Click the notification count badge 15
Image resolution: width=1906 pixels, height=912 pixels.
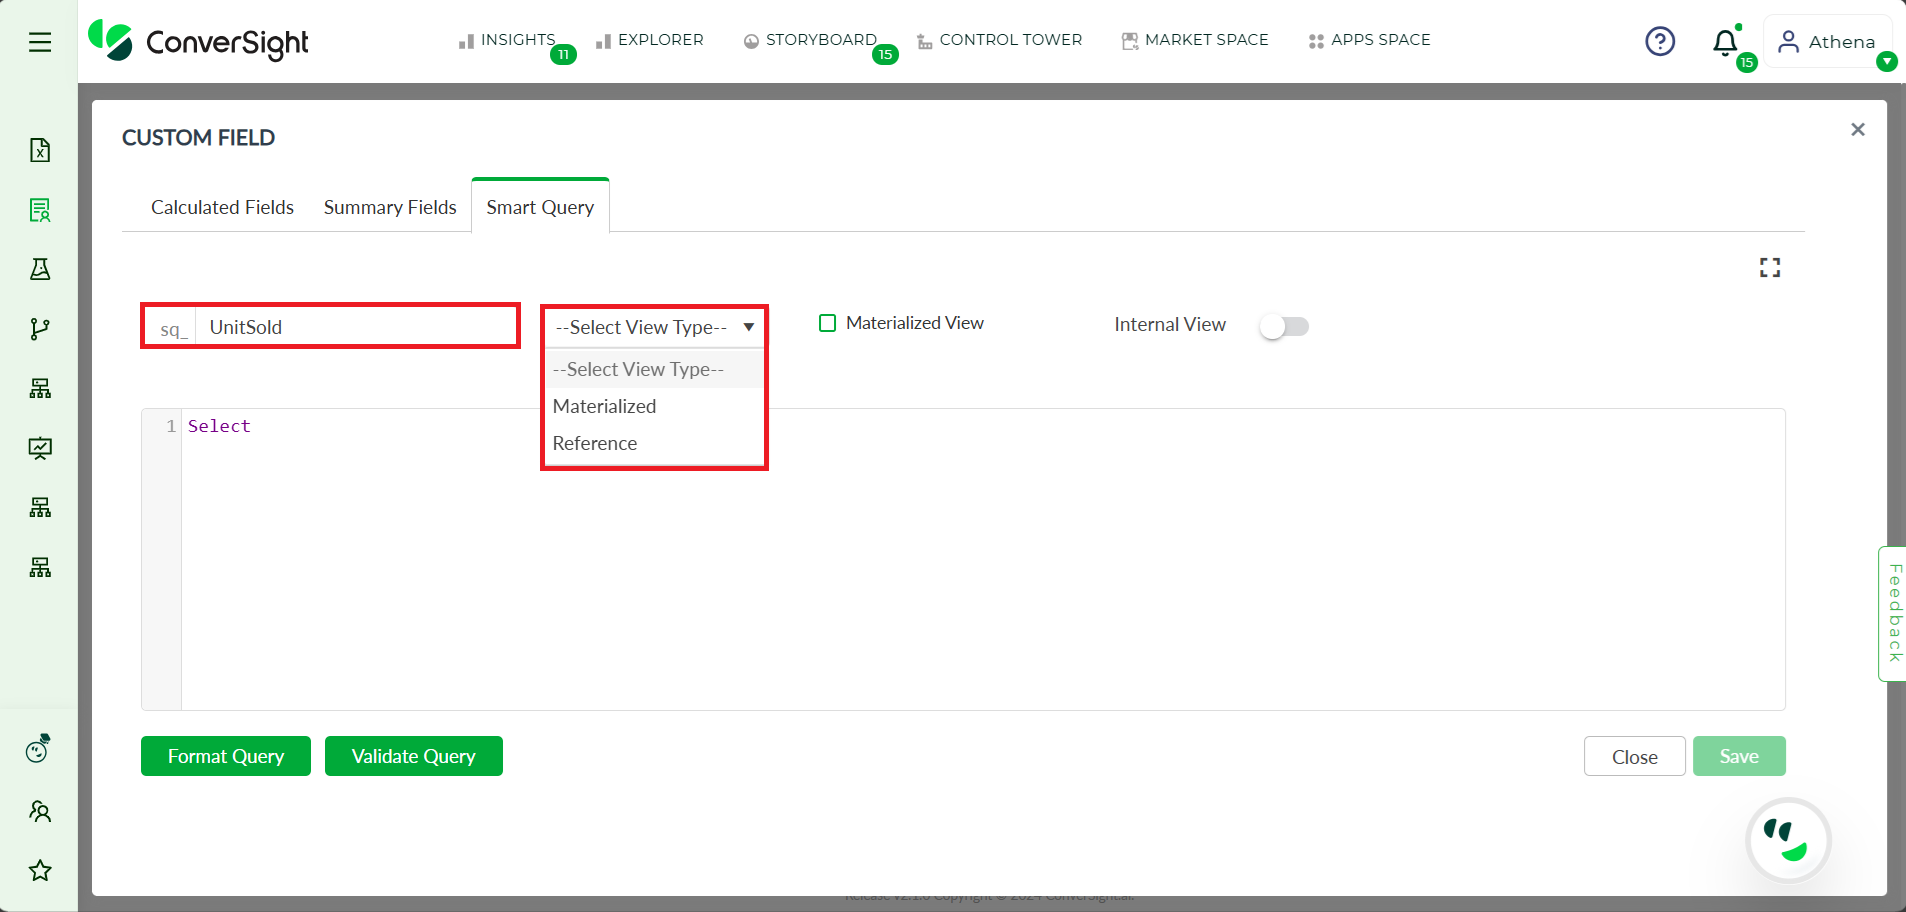click(x=1747, y=62)
